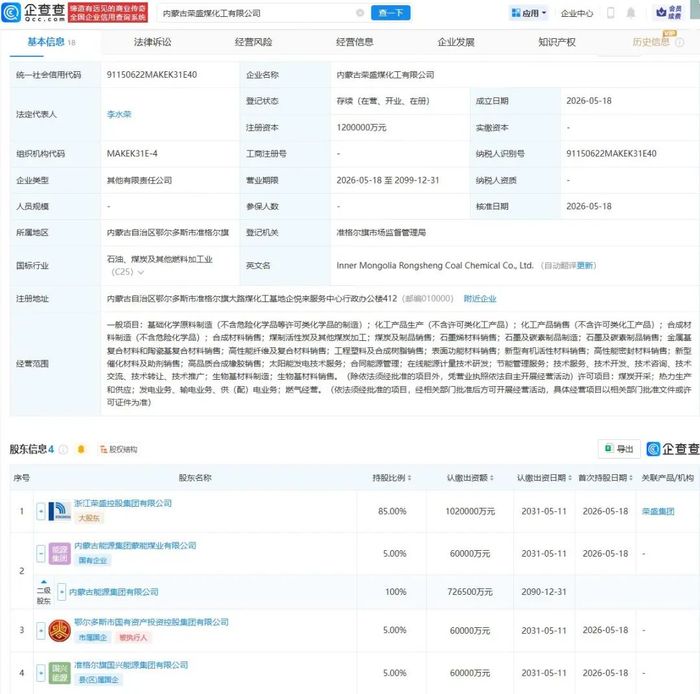Collapse the 二级股东 up arrow
Viewport: 700px width, 694px height.
click(x=43, y=582)
